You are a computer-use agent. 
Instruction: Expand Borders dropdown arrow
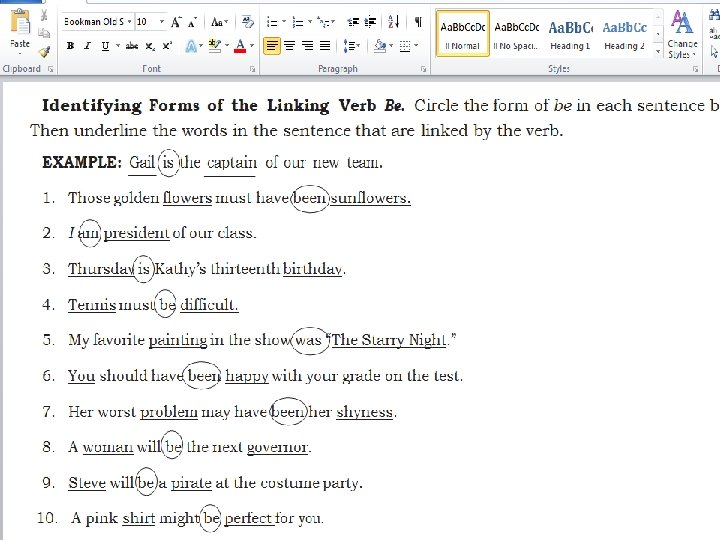coord(416,45)
